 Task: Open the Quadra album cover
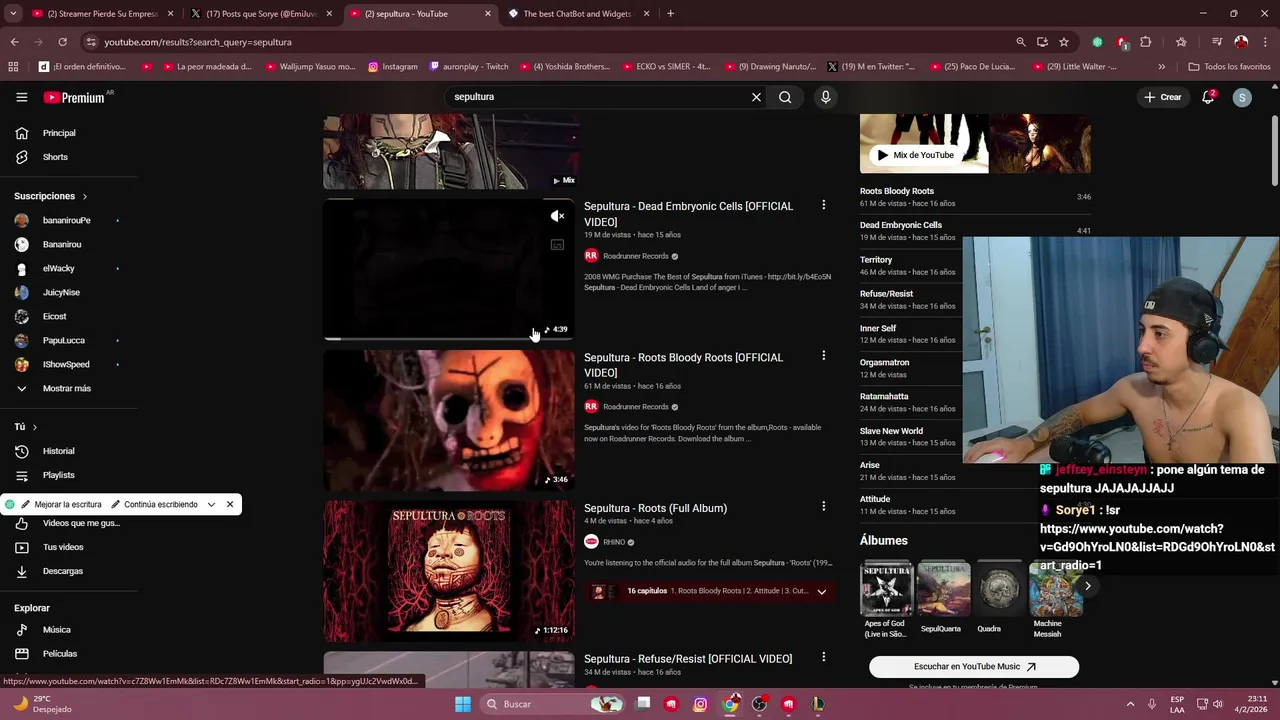(999, 589)
